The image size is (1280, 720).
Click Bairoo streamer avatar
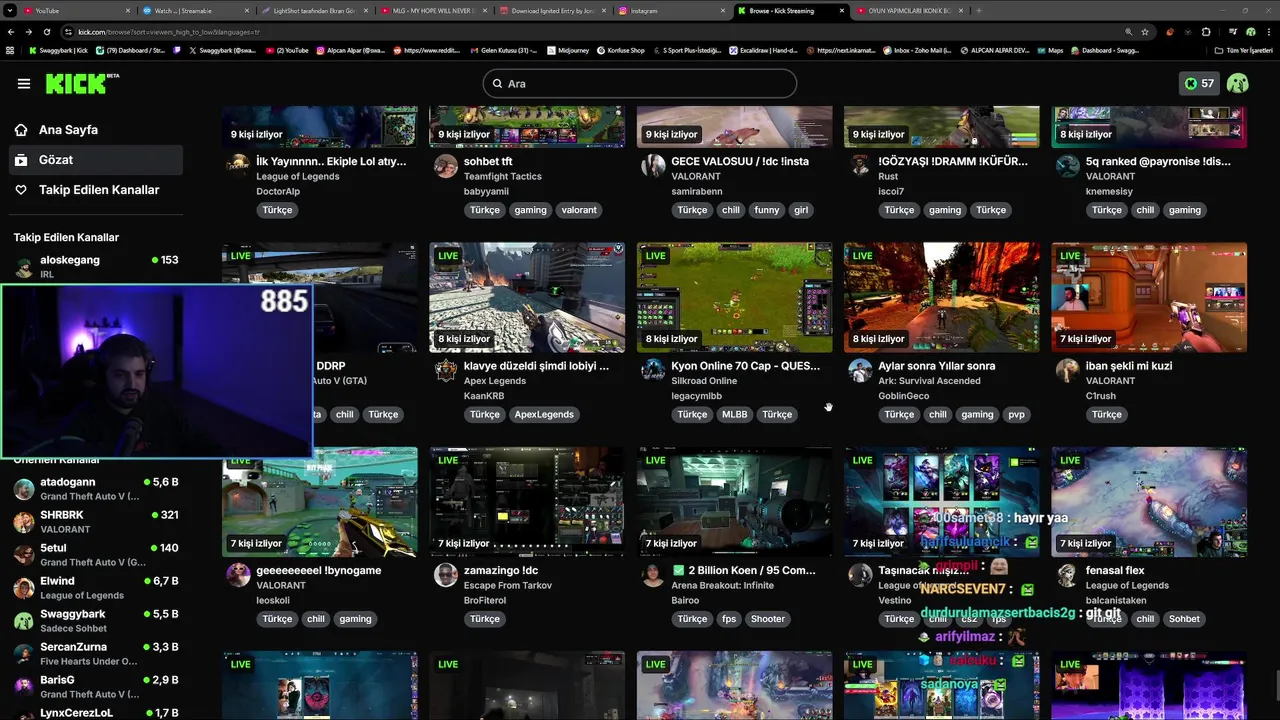coord(653,575)
